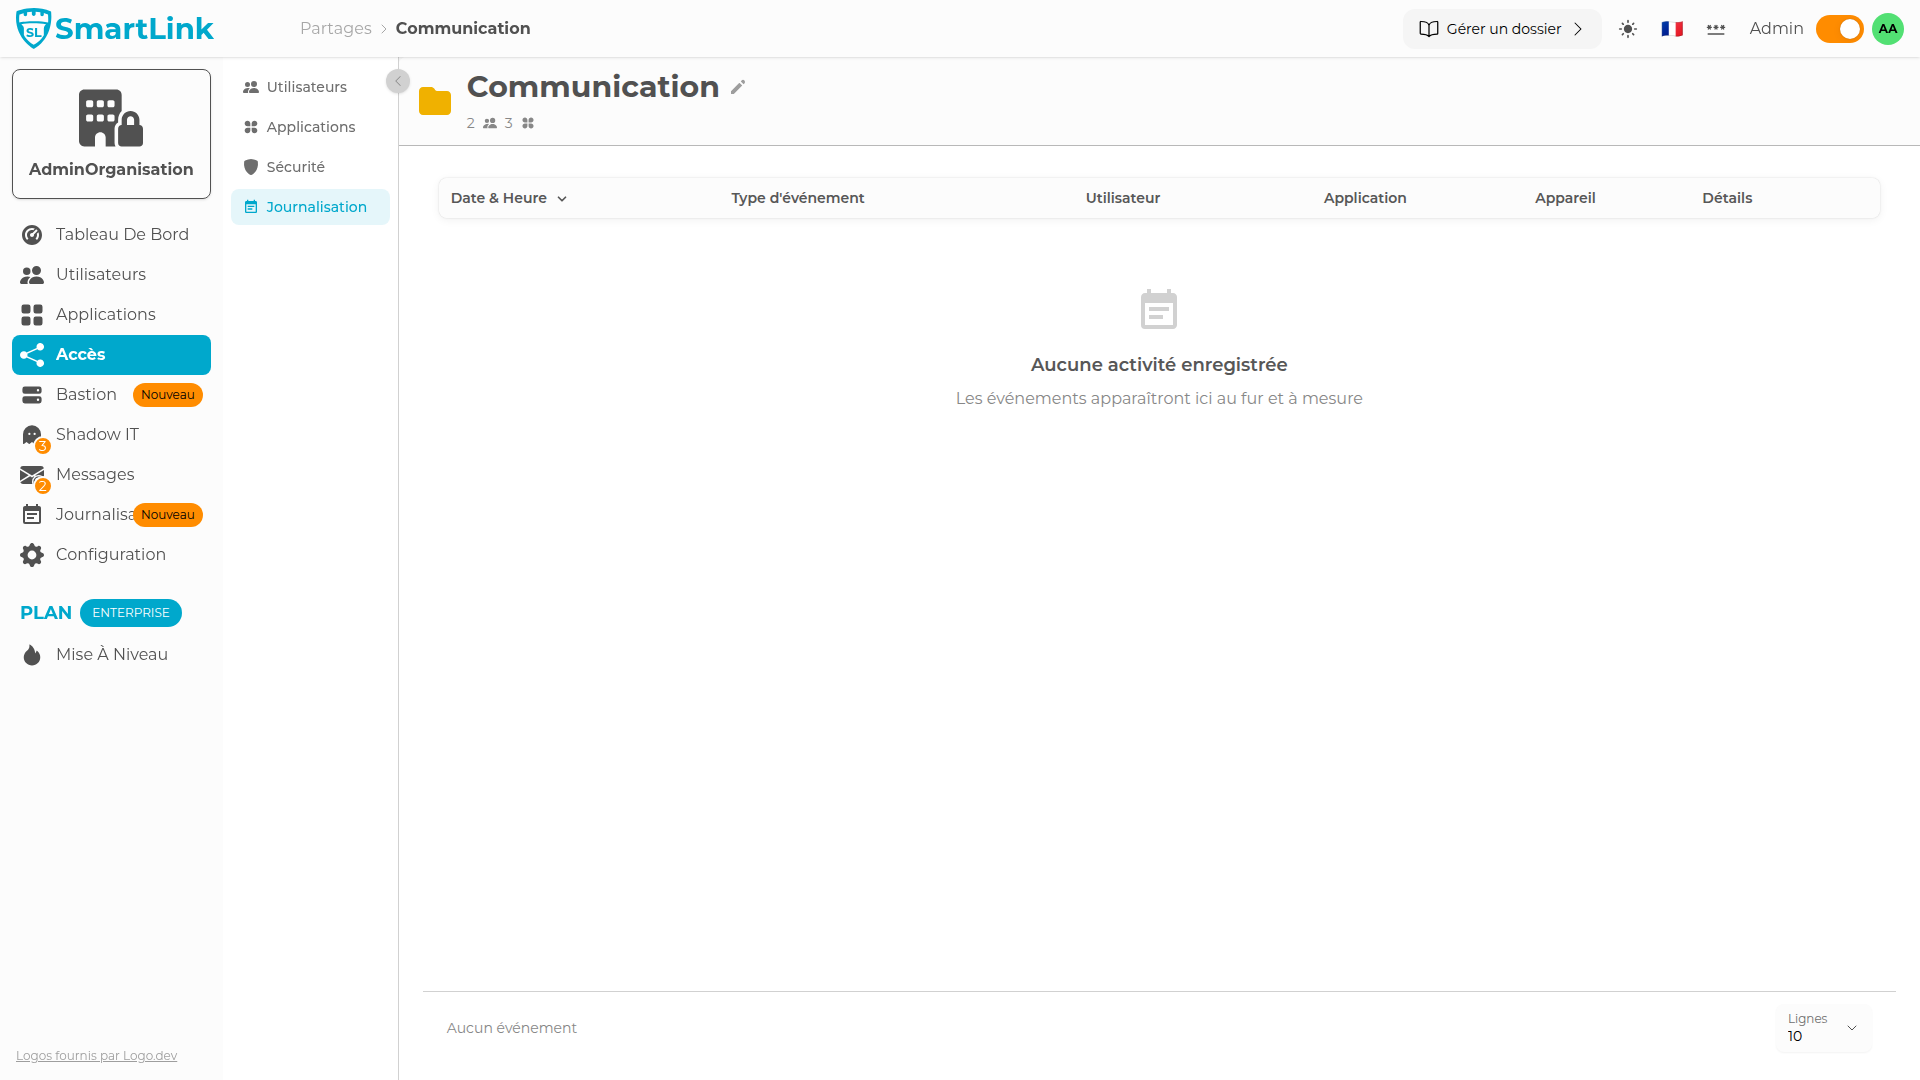Open the Logos fournis par Logo.dev link
The height and width of the screenshot is (1080, 1920).
point(95,1055)
